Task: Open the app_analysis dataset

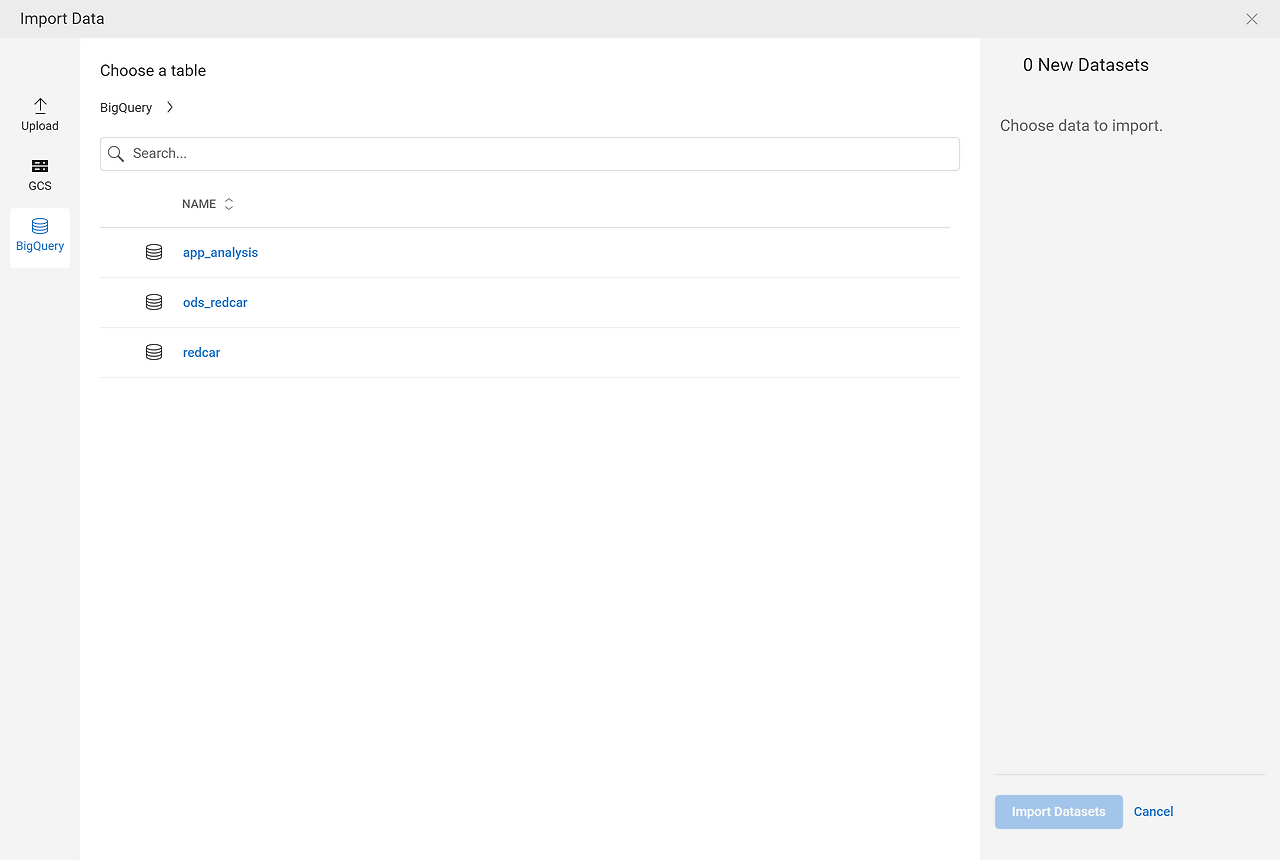Action: 220,252
